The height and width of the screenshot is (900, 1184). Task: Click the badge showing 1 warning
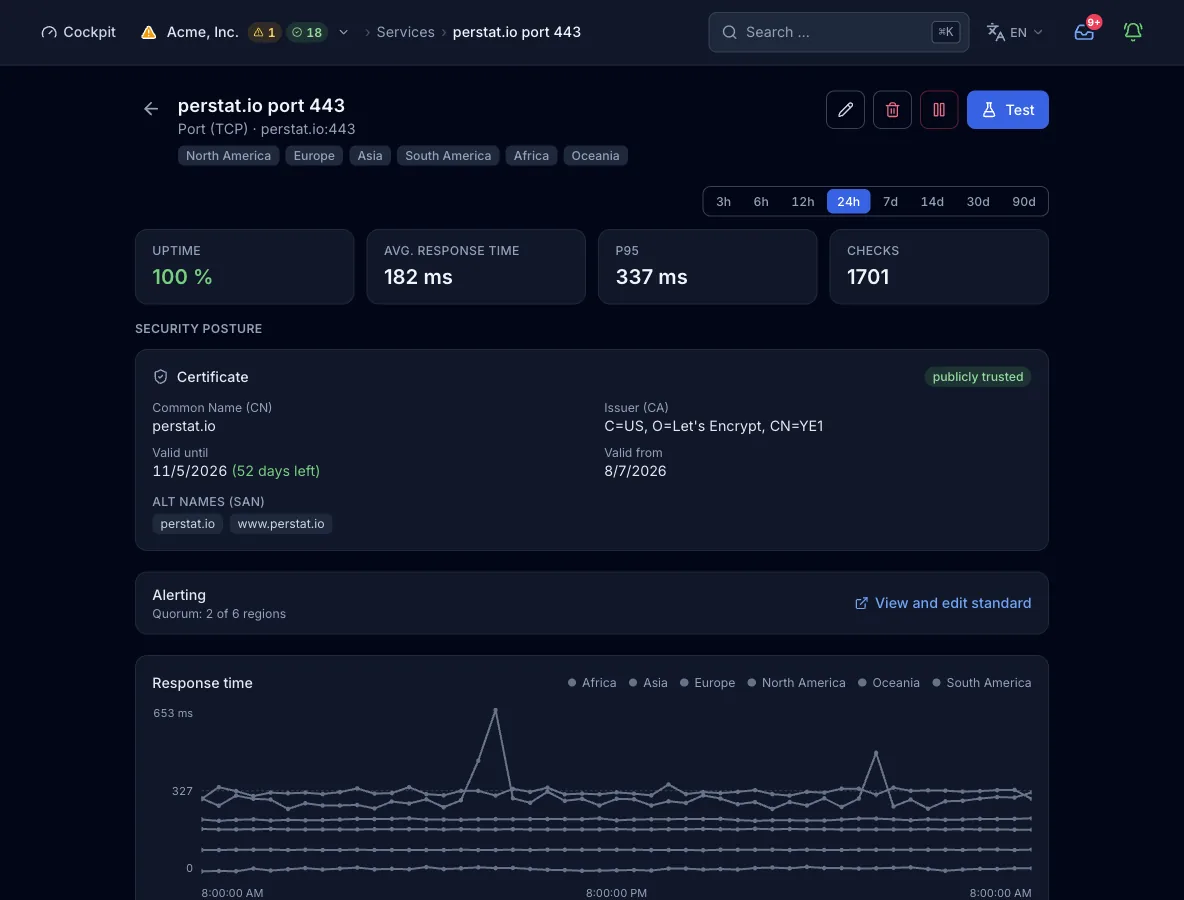point(264,32)
